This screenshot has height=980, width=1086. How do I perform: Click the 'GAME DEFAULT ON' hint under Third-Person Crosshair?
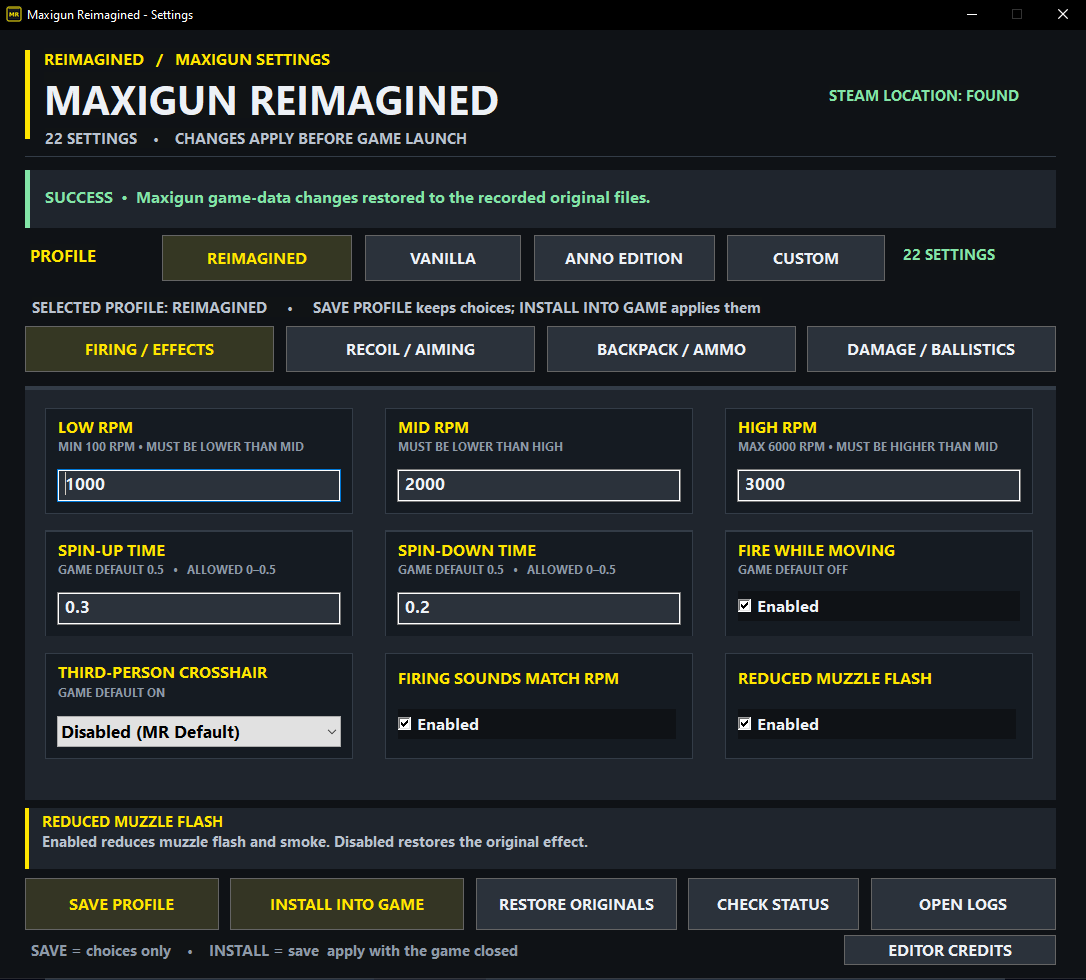point(112,693)
